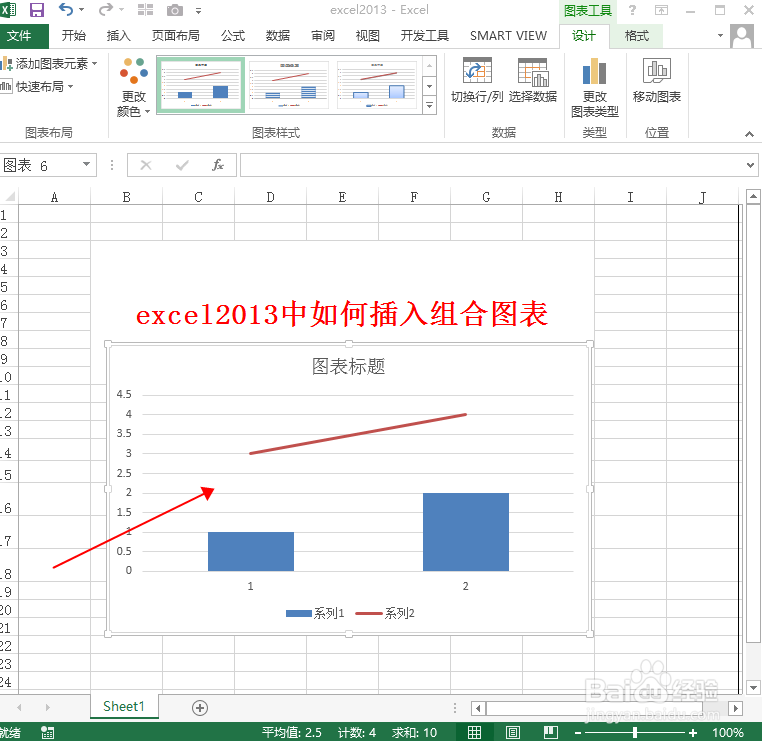The image size is (762, 741).
Task: Click the Redo arrow icon
Action: pyautogui.click(x=105, y=9)
